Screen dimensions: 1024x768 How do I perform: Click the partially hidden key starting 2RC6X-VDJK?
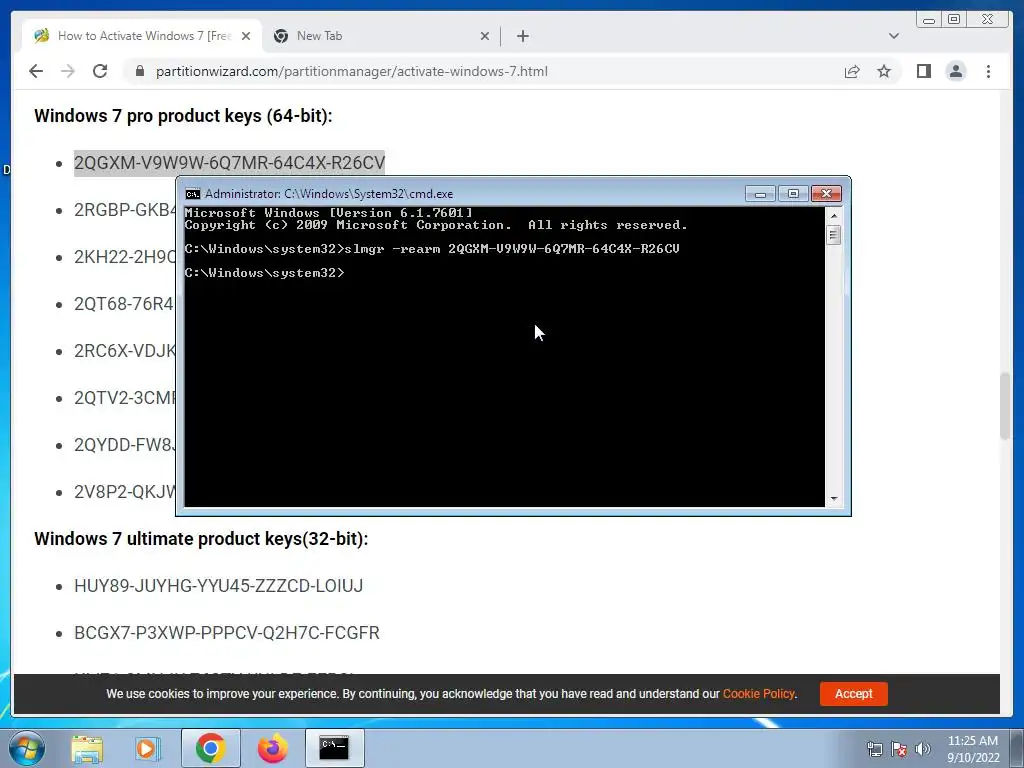[125, 351]
